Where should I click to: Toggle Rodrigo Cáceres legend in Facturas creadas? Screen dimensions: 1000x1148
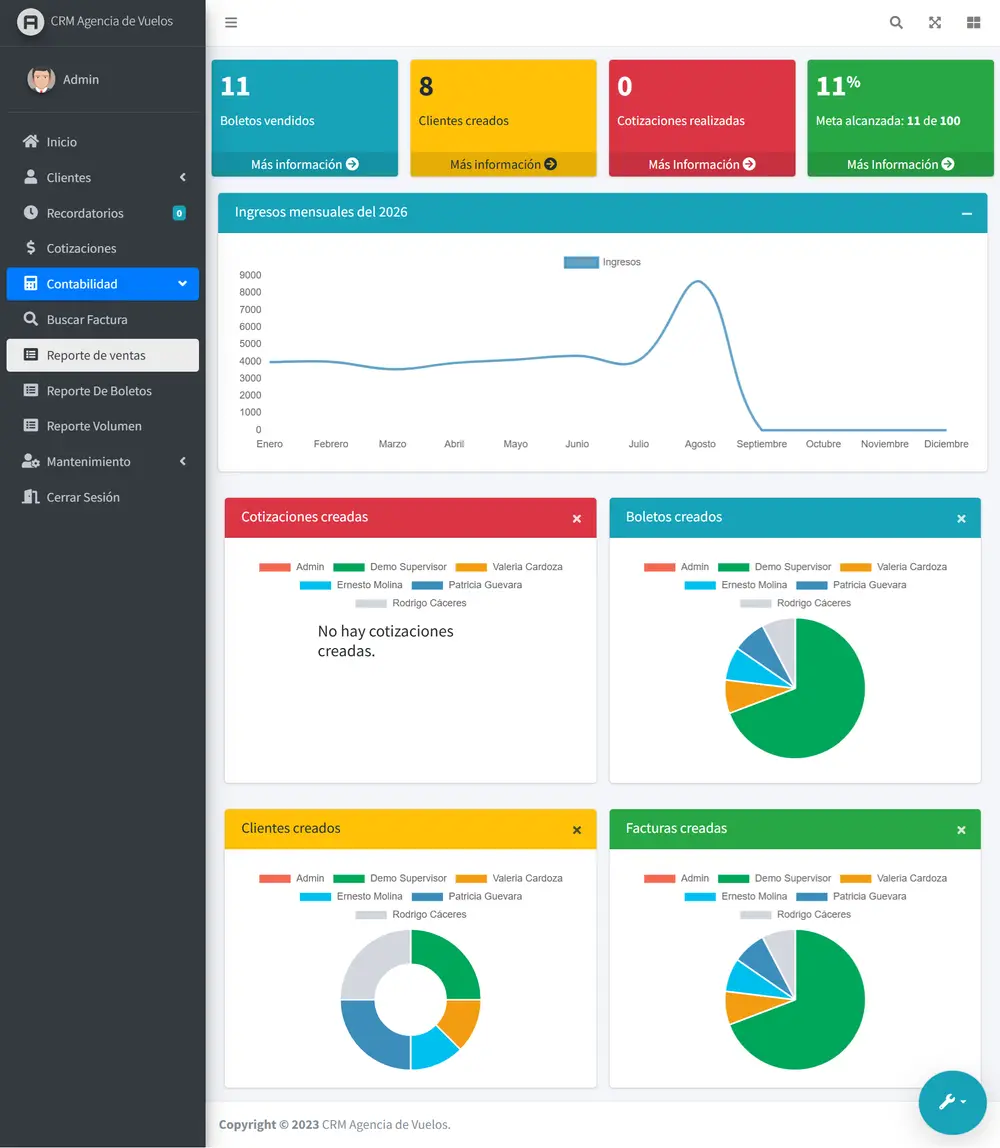[795, 914]
